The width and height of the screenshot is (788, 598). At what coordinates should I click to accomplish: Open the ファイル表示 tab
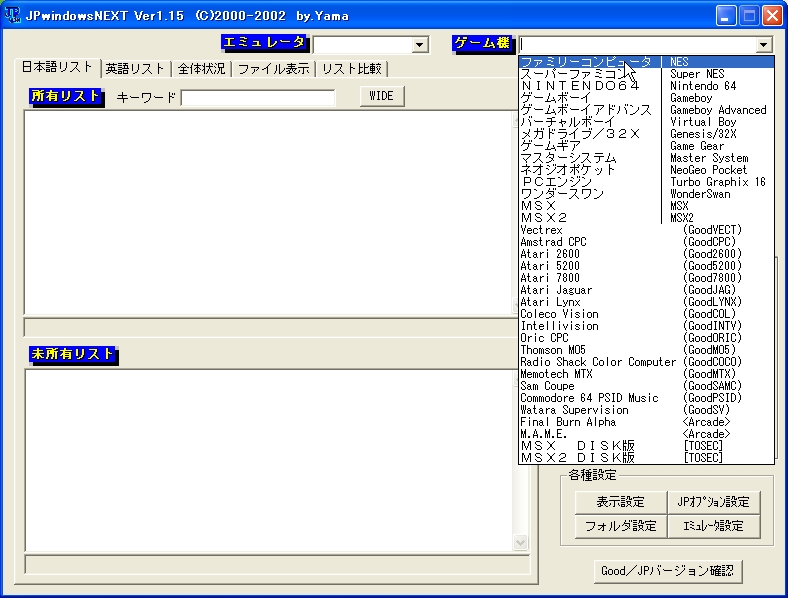click(273, 69)
